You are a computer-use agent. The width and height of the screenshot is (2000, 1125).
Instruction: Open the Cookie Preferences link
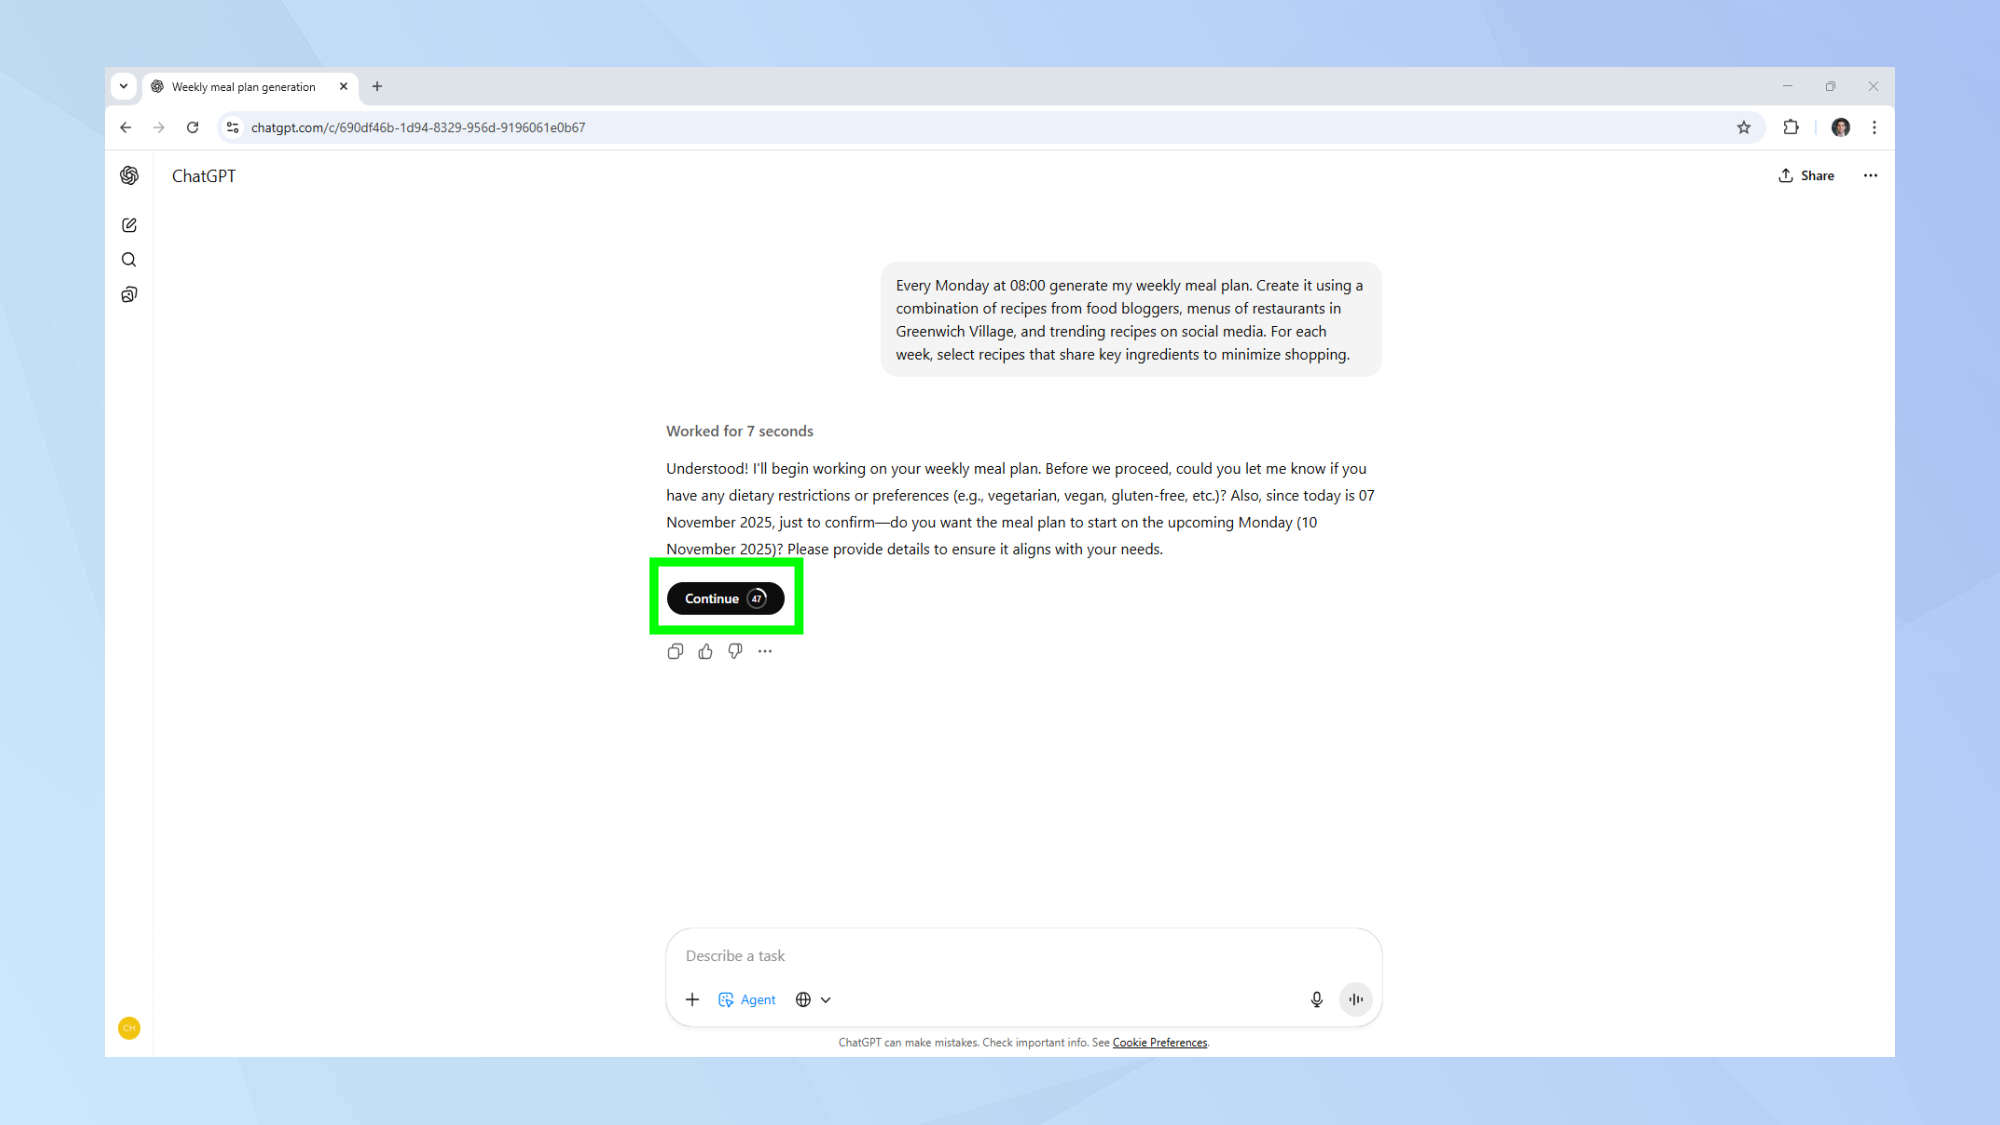tap(1159, 1042)
